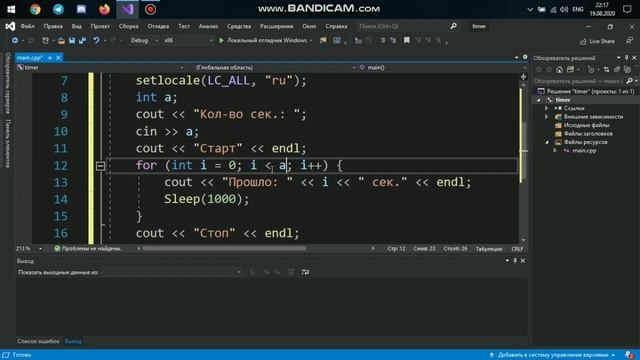Click the editor split window icon
Viewport: 640px width, 360px height.
click(x=524, y=77)
